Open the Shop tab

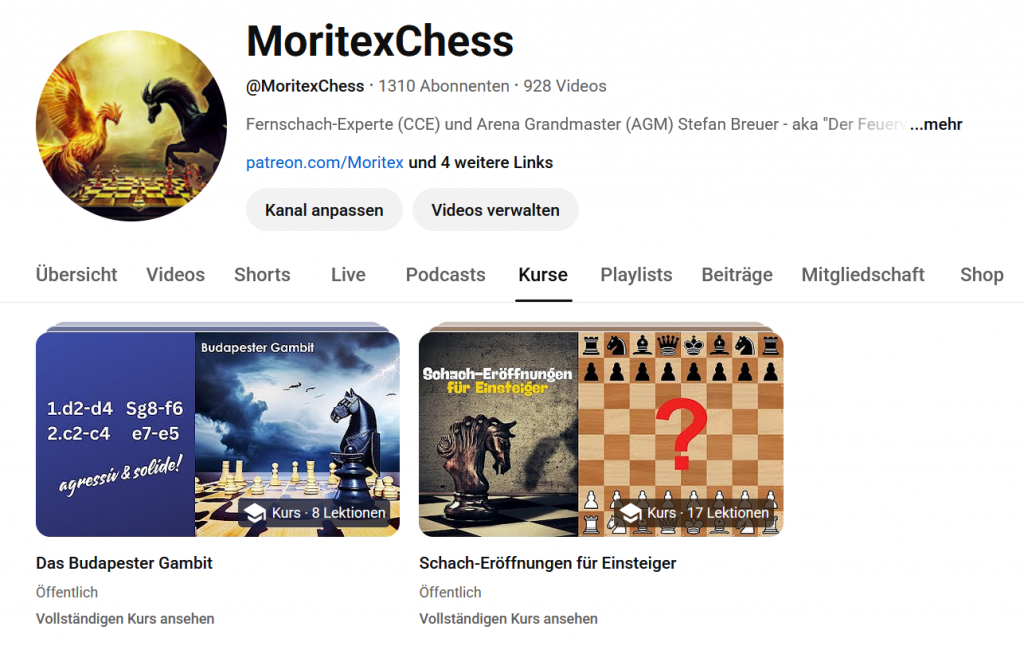(982, 274)
